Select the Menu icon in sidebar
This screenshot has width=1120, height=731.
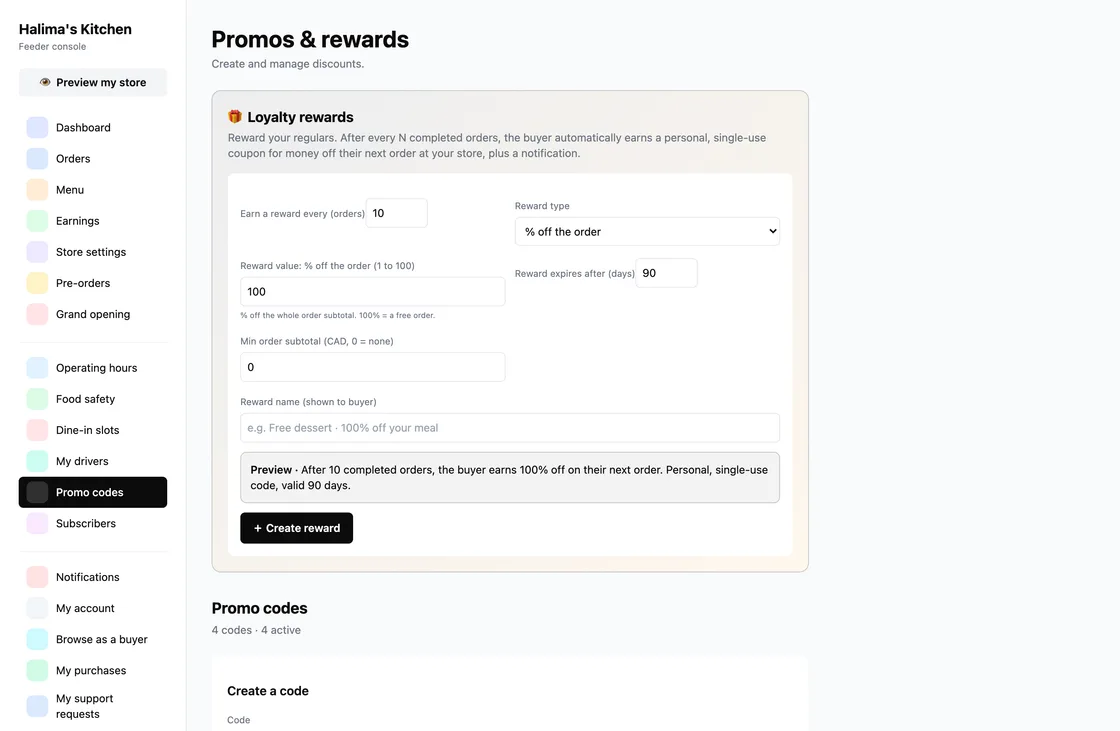[x=37, y=189]
